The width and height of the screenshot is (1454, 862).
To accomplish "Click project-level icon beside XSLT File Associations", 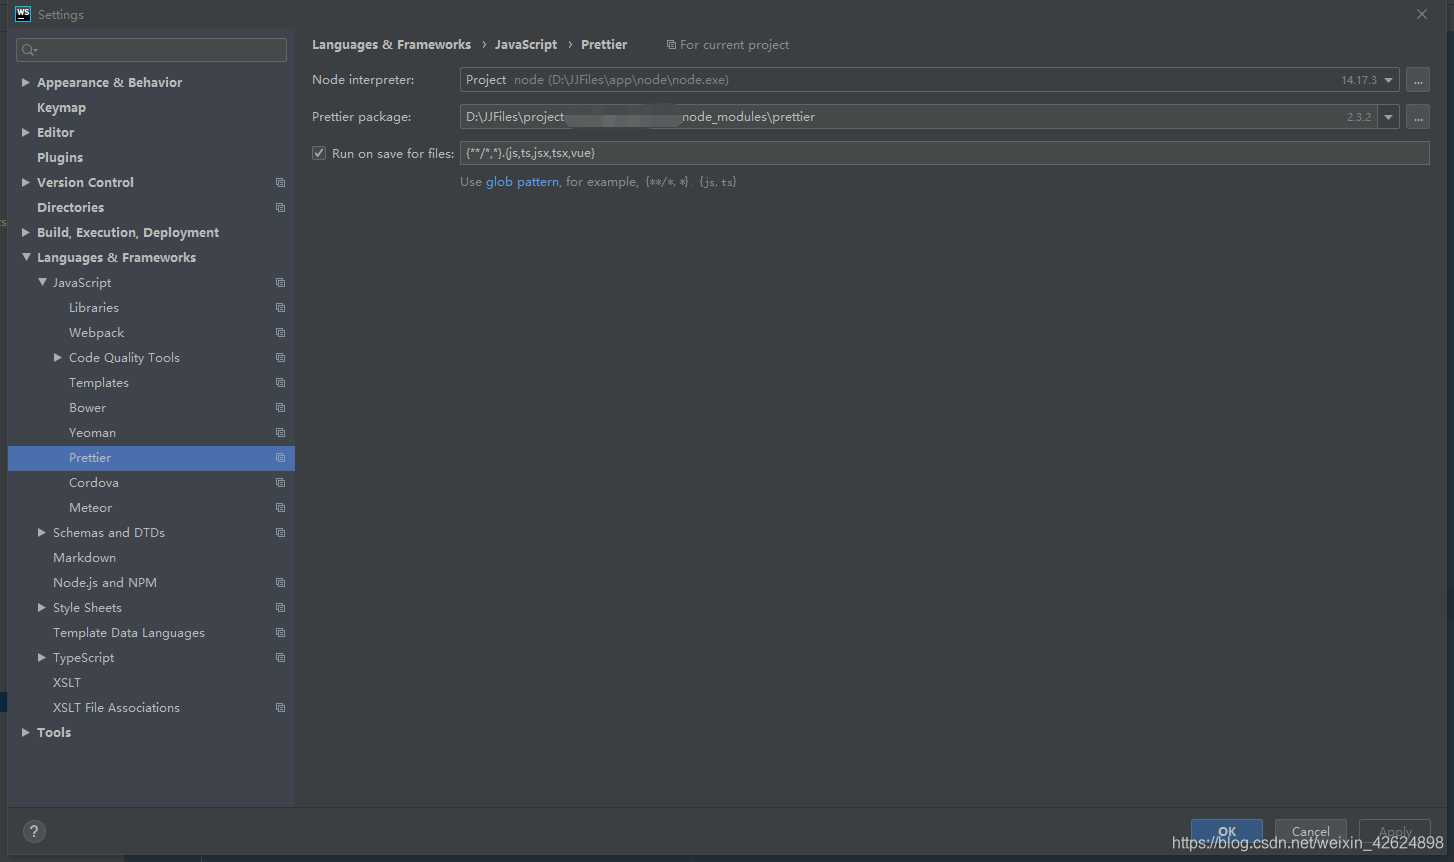I will (x=280, y=708).
